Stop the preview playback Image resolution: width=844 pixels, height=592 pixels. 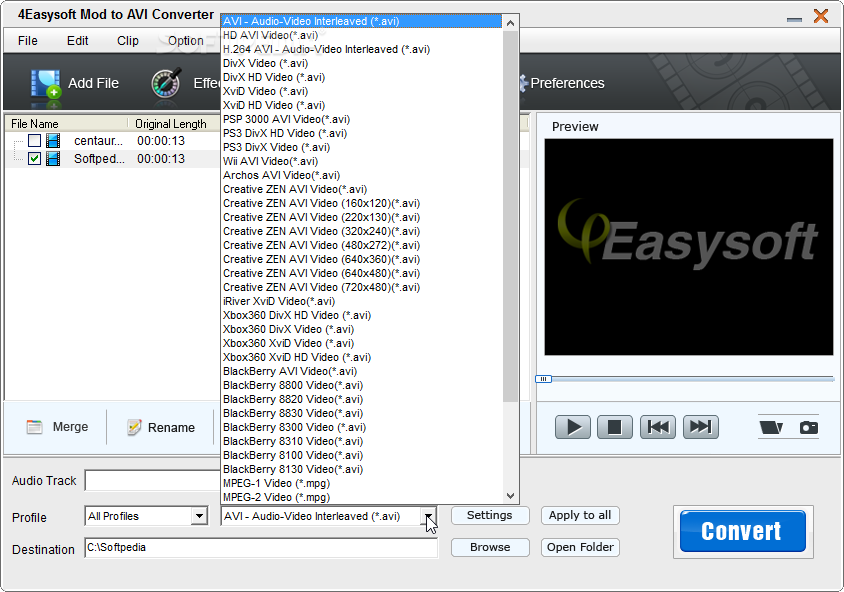(x=615, y=427)
